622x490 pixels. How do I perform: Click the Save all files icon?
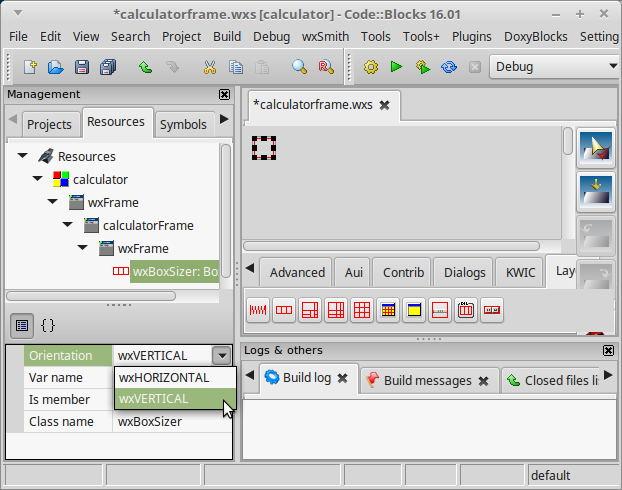[108, 67]
